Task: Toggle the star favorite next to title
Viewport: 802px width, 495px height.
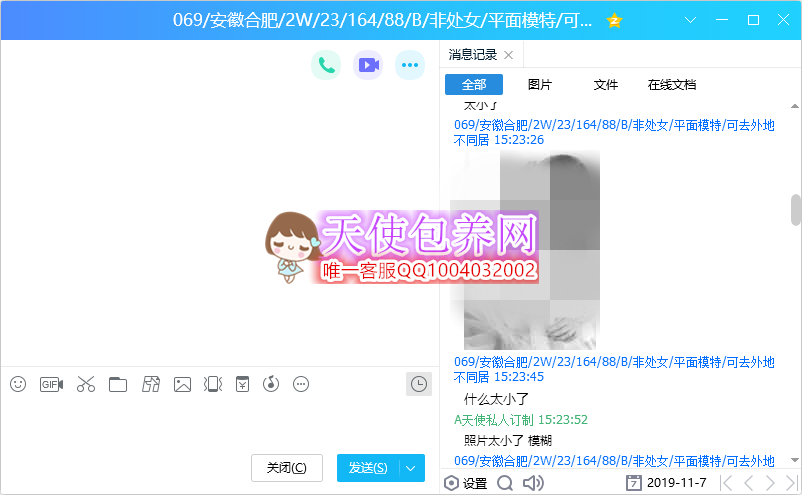Action: (614, 20)
